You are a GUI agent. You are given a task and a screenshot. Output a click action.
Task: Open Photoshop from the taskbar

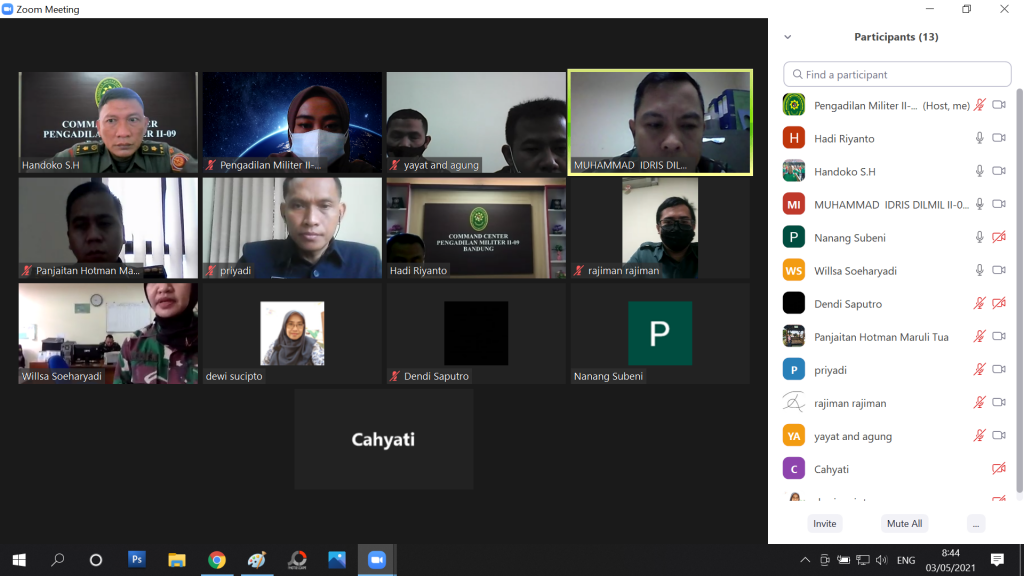(137, 560)
